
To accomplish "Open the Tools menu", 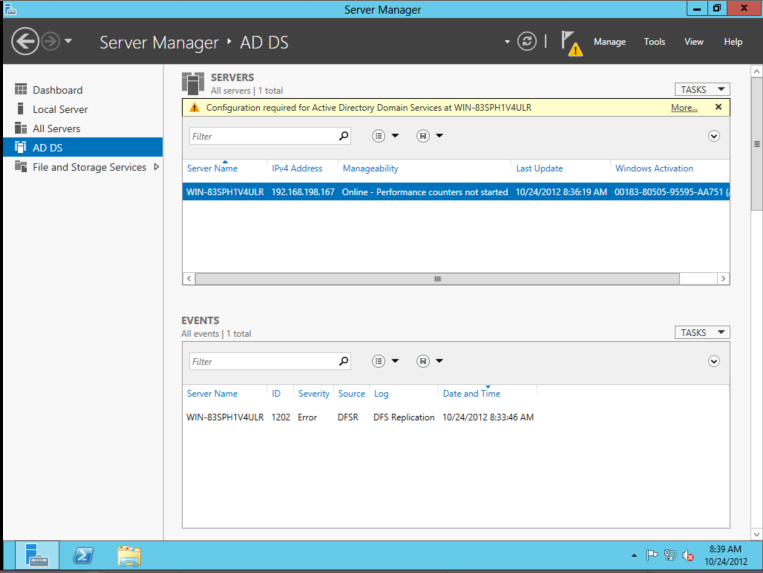I will (654, 42).
